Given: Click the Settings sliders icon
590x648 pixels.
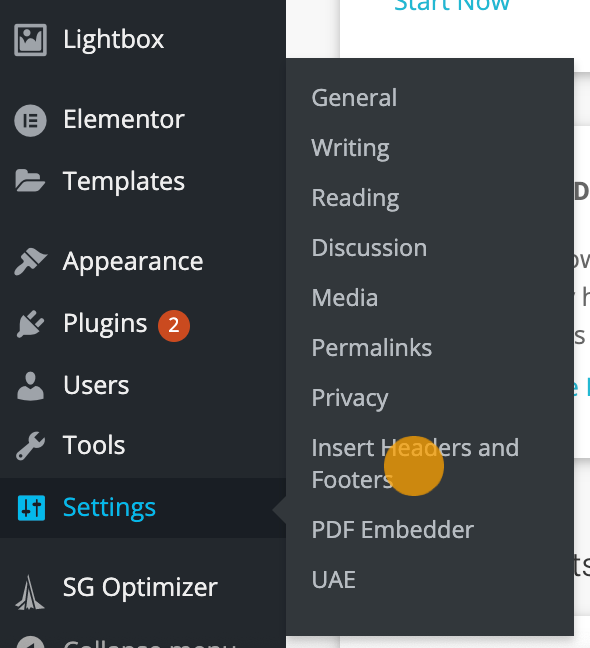Looking at the screenshot, I should coord(31,507).
